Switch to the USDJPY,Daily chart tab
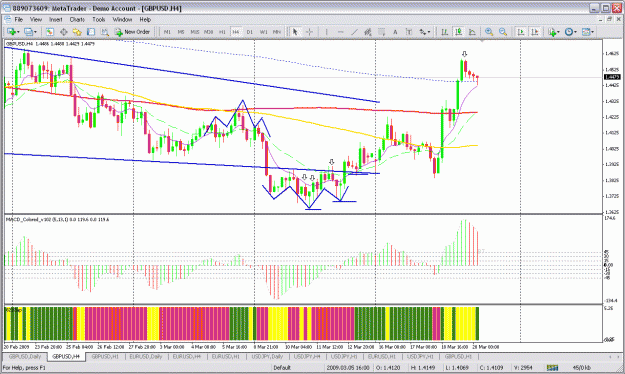The height and width of the screenshot is (374, 625). tap(267, 356)
